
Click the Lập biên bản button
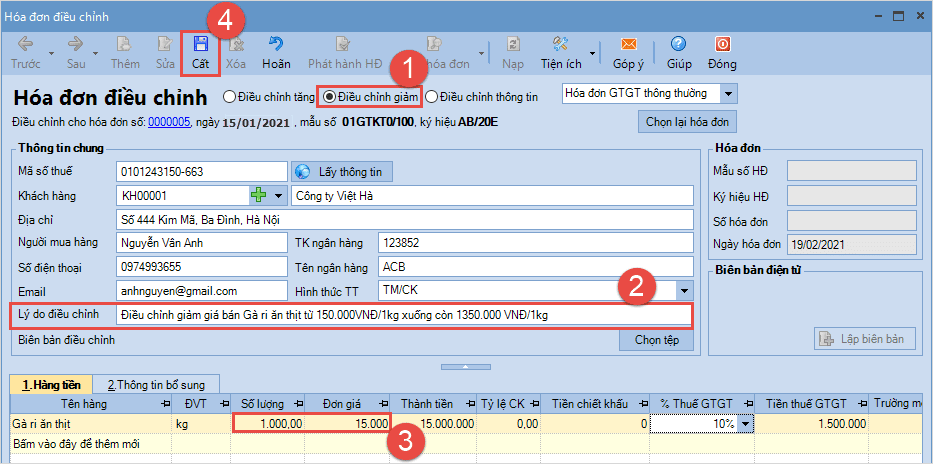click(865, 339)
